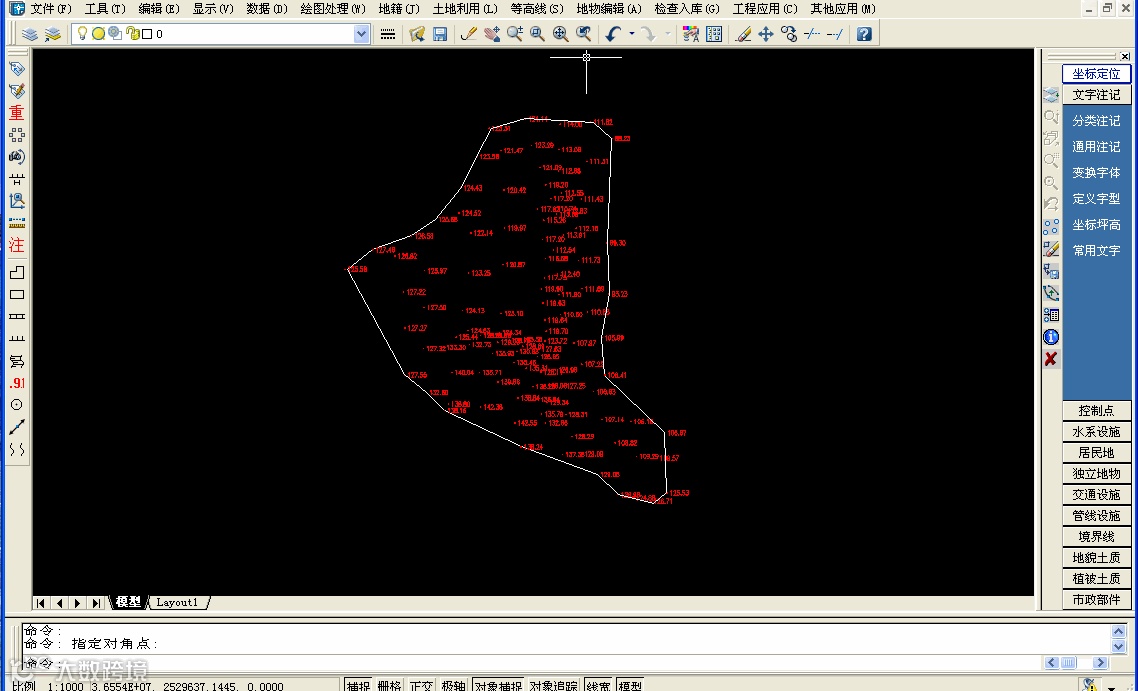
Task: Select the trim tool icon
Action: (x=812, y=34)
